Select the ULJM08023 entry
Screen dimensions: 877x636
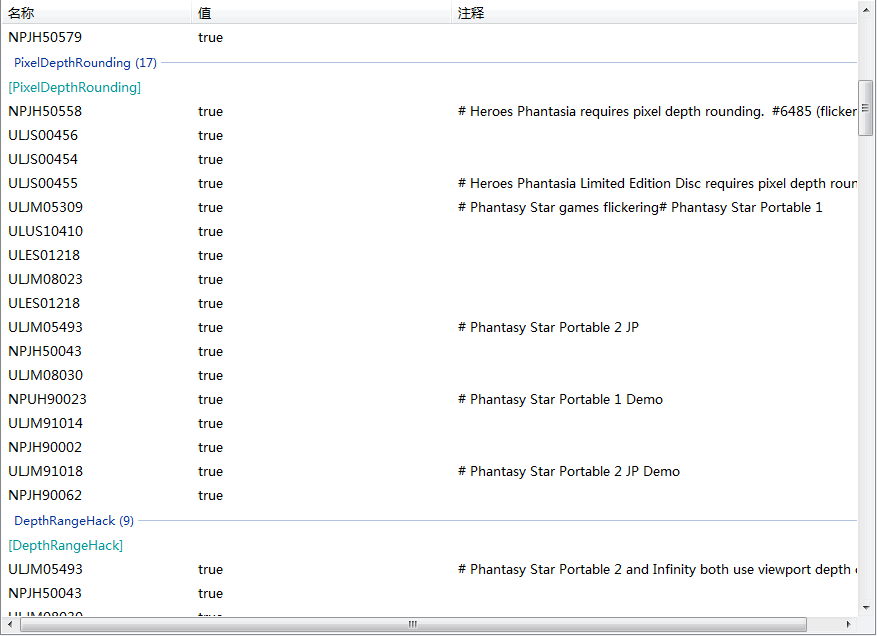click(45, 279)
